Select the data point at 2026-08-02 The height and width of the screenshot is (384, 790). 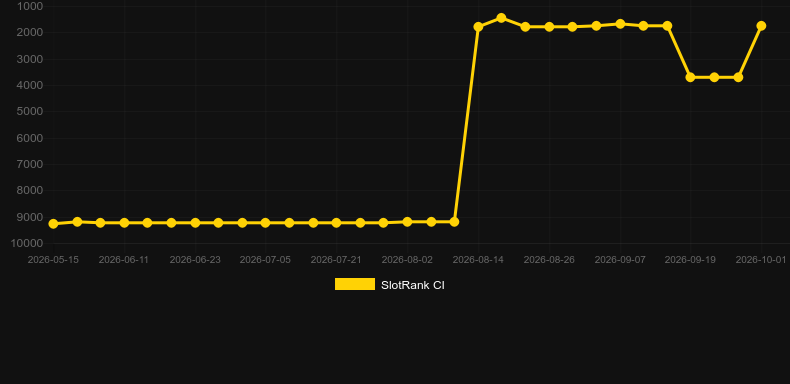pyautogui.click(x=408, y=222)
